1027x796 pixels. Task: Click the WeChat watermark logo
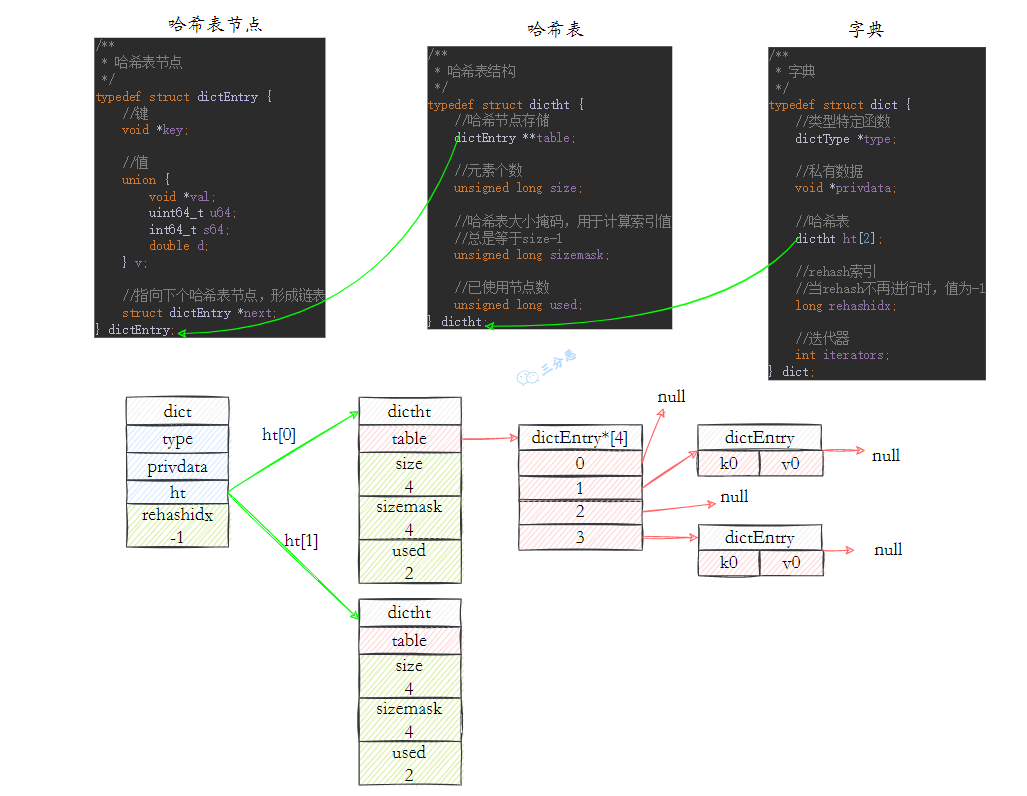[x=527, y=377]
